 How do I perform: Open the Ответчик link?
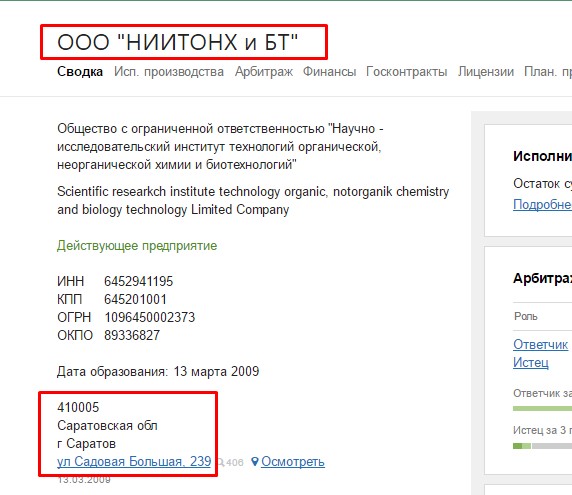pyautogui.click(x=541, y=344)
